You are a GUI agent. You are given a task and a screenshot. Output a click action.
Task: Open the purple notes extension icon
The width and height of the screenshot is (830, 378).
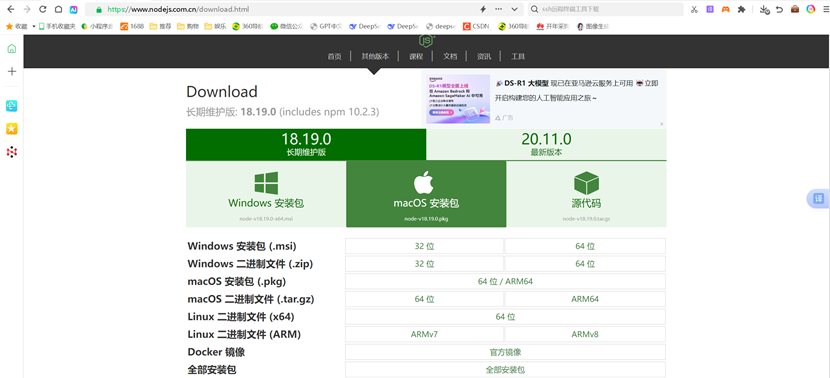pyautogui.click(x=710, y=9)
